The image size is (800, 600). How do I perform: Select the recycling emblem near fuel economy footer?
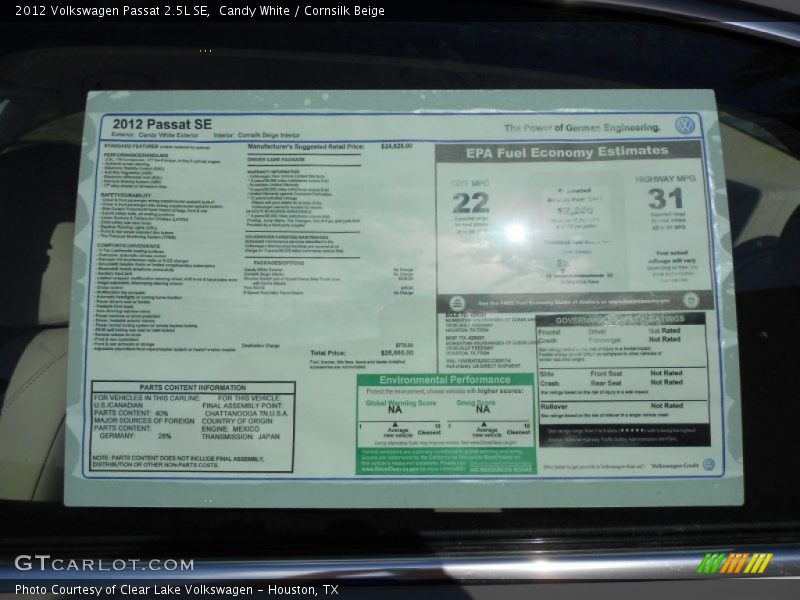(x=690, y=301)
